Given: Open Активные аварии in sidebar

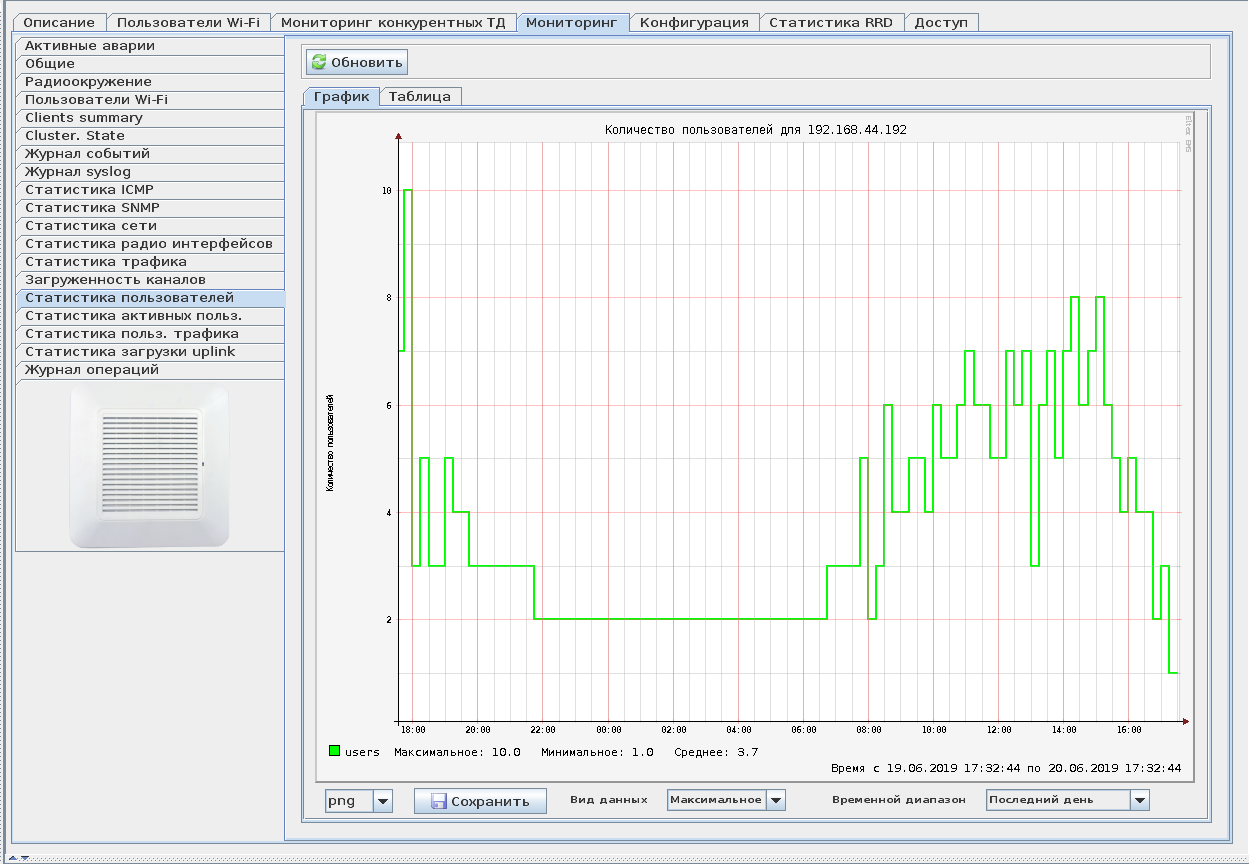Looking at the screenshot, I should (90, 46).
